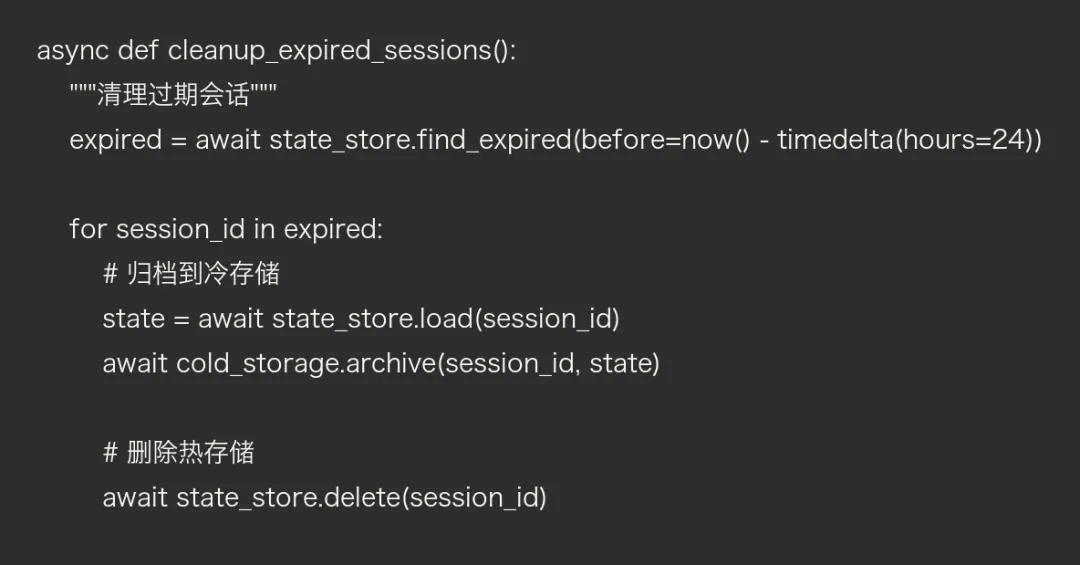The height and width of the screenshot is (565, 1080).
Task: Click the "def" keyword
Action: [x=139, y=51]
